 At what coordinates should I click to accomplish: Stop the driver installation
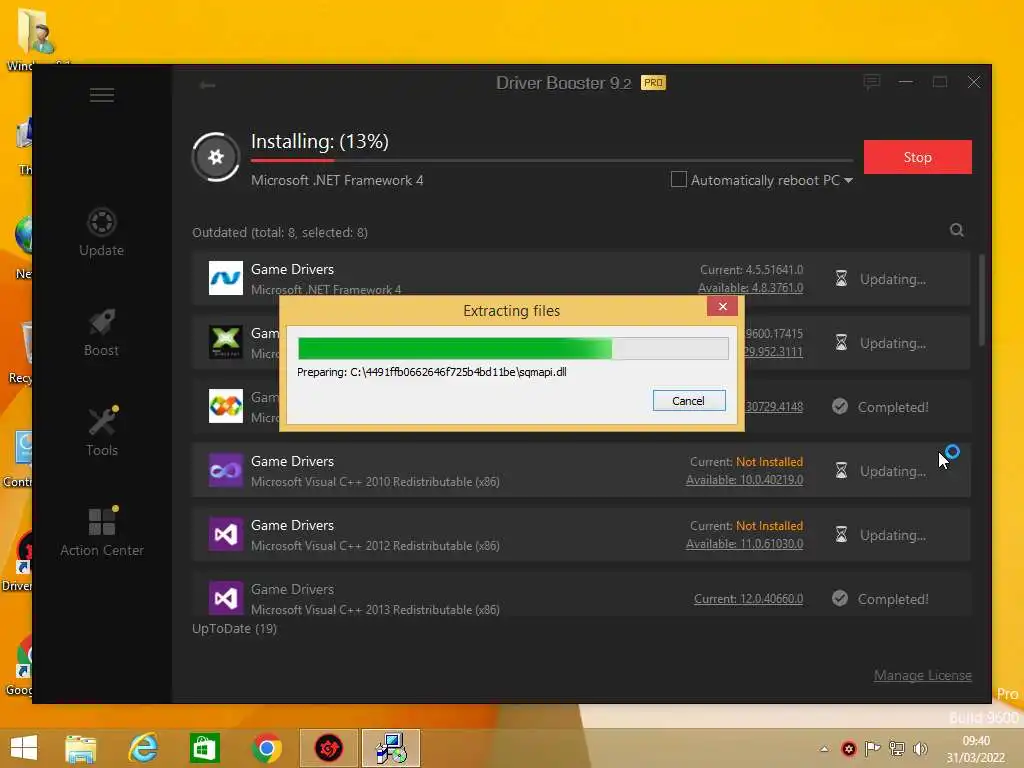918,157
